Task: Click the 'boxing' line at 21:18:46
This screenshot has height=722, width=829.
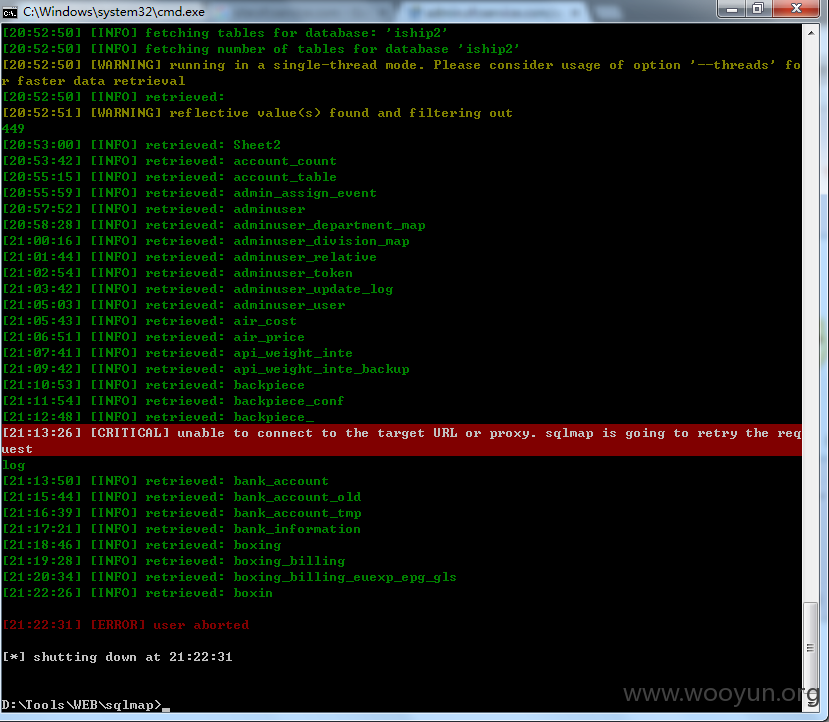Action: tap(142, 545)
